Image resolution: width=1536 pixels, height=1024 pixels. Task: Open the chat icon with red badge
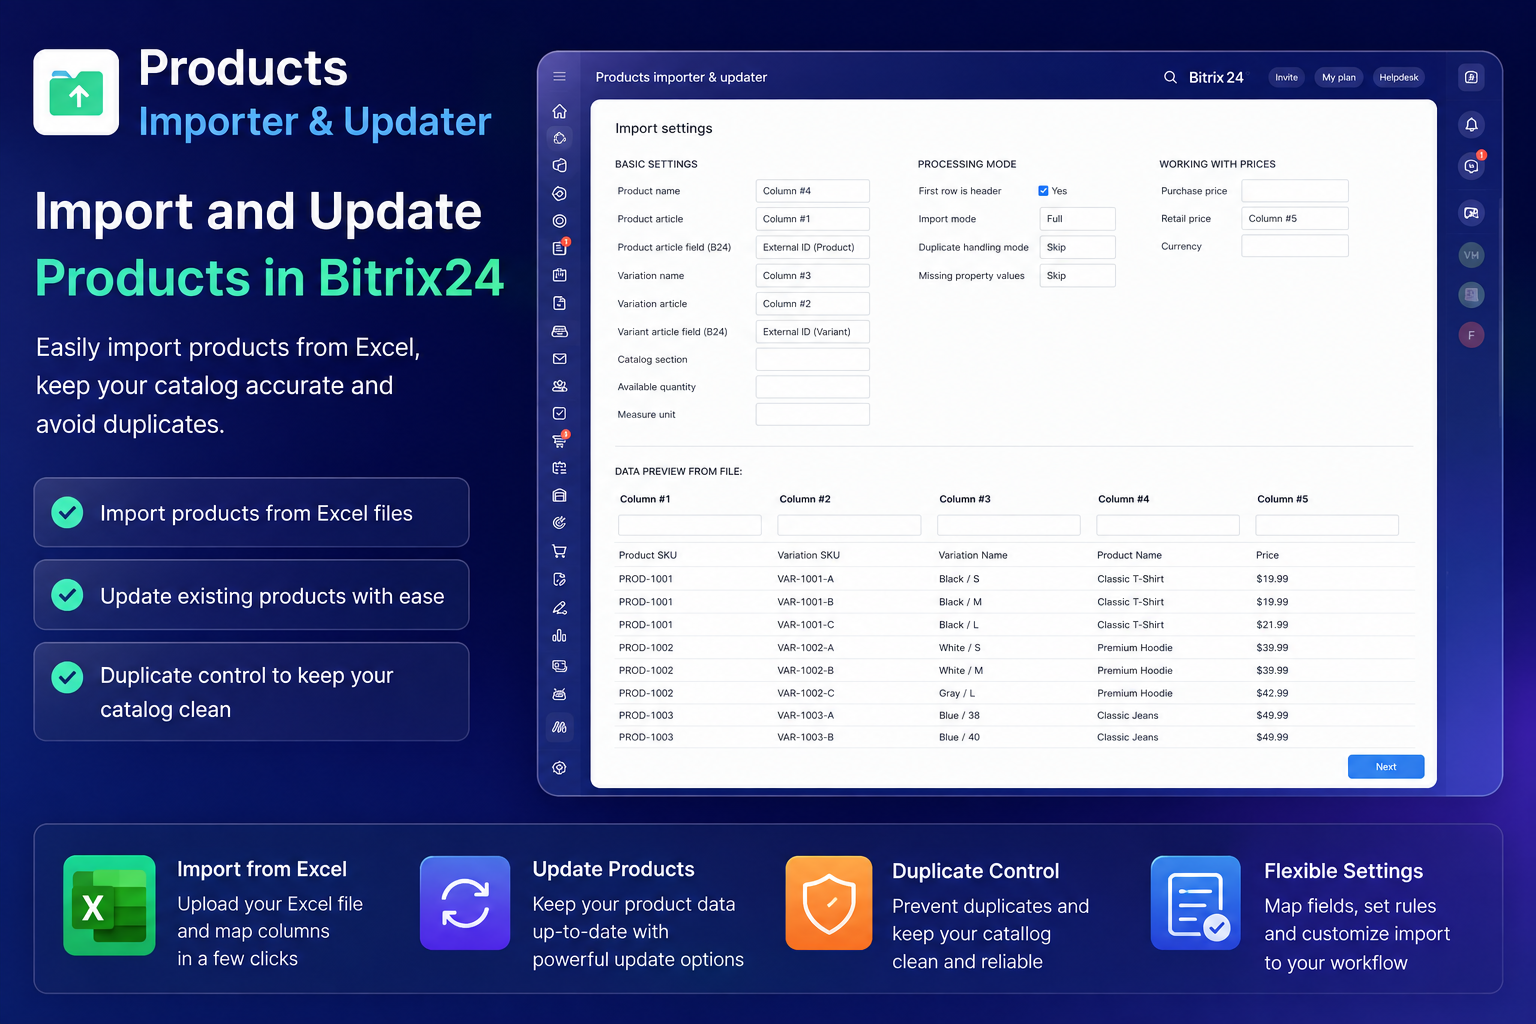tap(1471, 166)
